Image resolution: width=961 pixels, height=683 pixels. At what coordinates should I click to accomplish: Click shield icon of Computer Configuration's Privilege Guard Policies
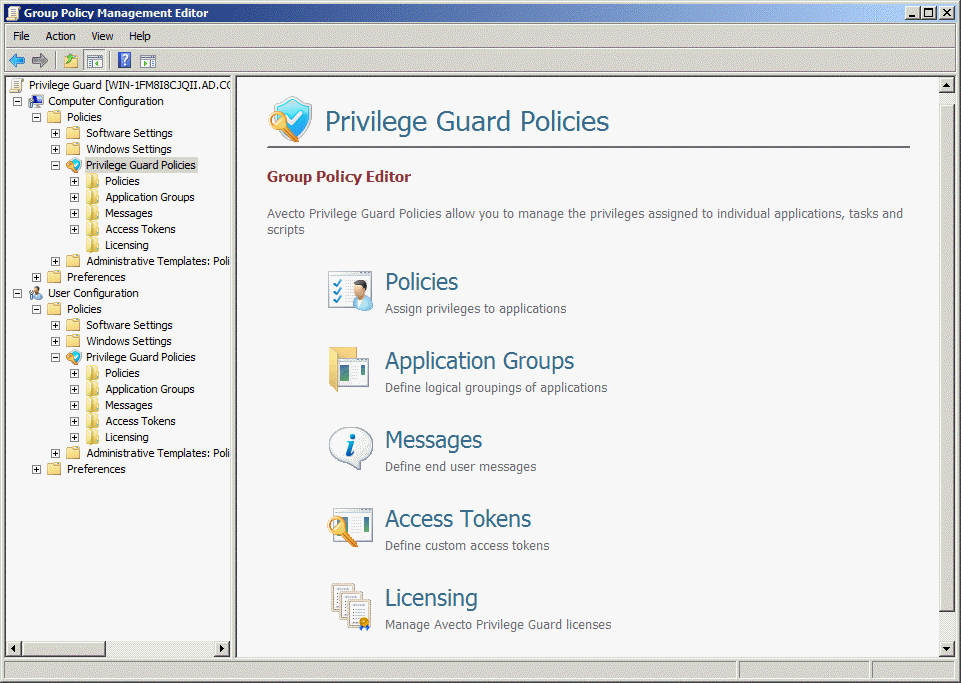point(74,165)
